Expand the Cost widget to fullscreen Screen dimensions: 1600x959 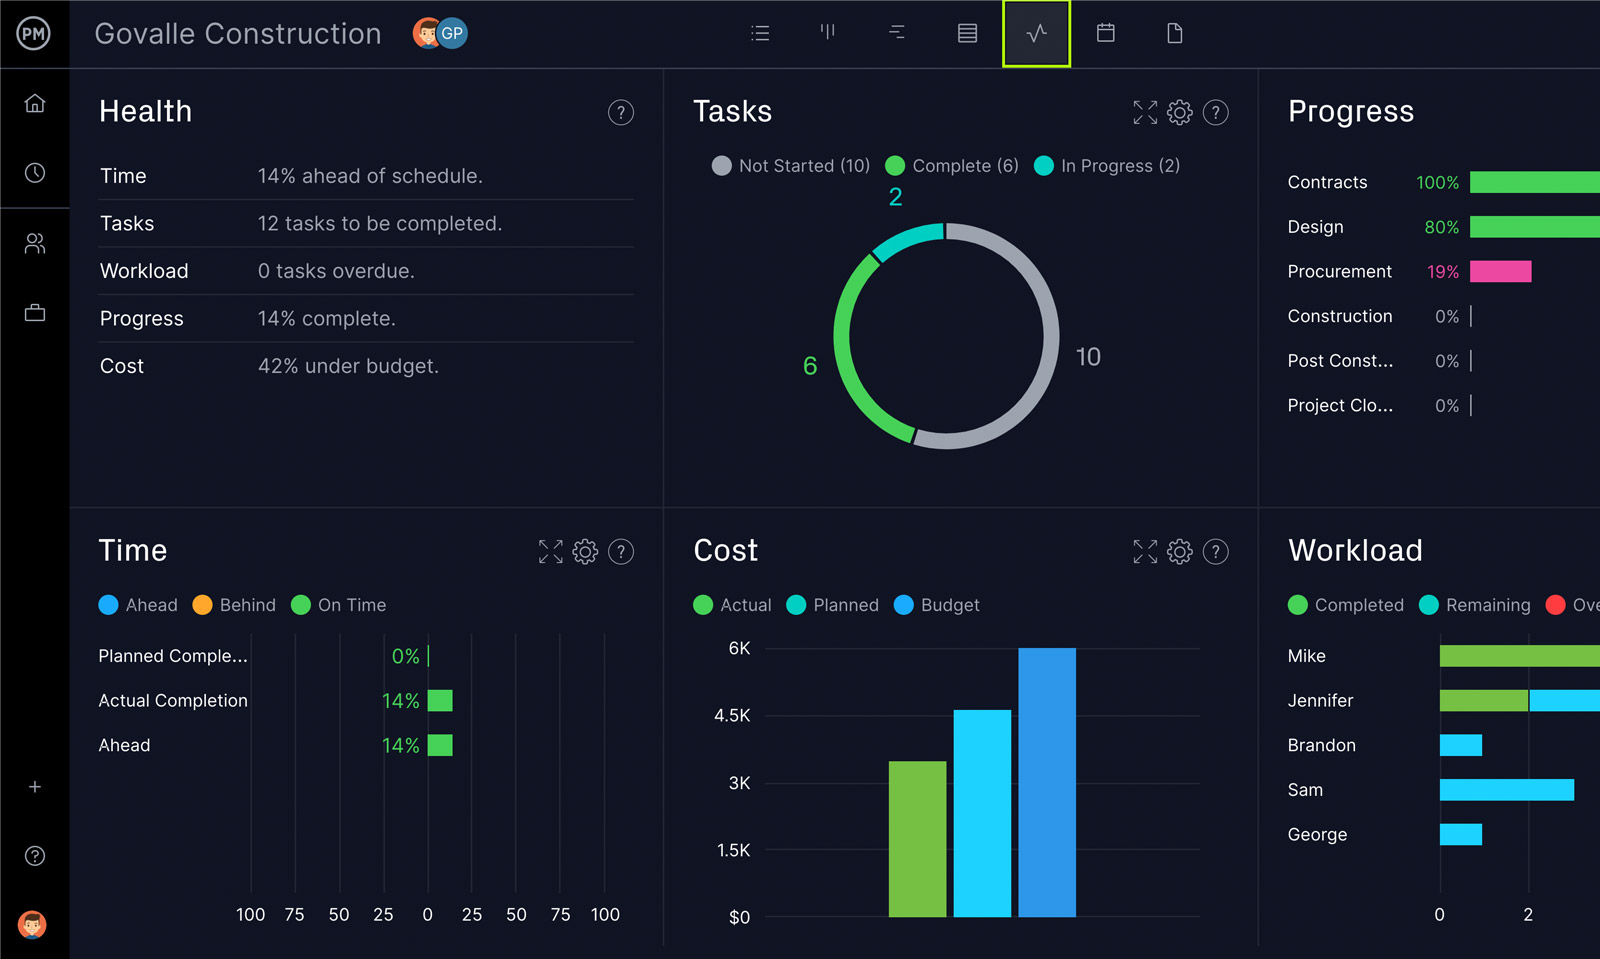point(1144,551)
